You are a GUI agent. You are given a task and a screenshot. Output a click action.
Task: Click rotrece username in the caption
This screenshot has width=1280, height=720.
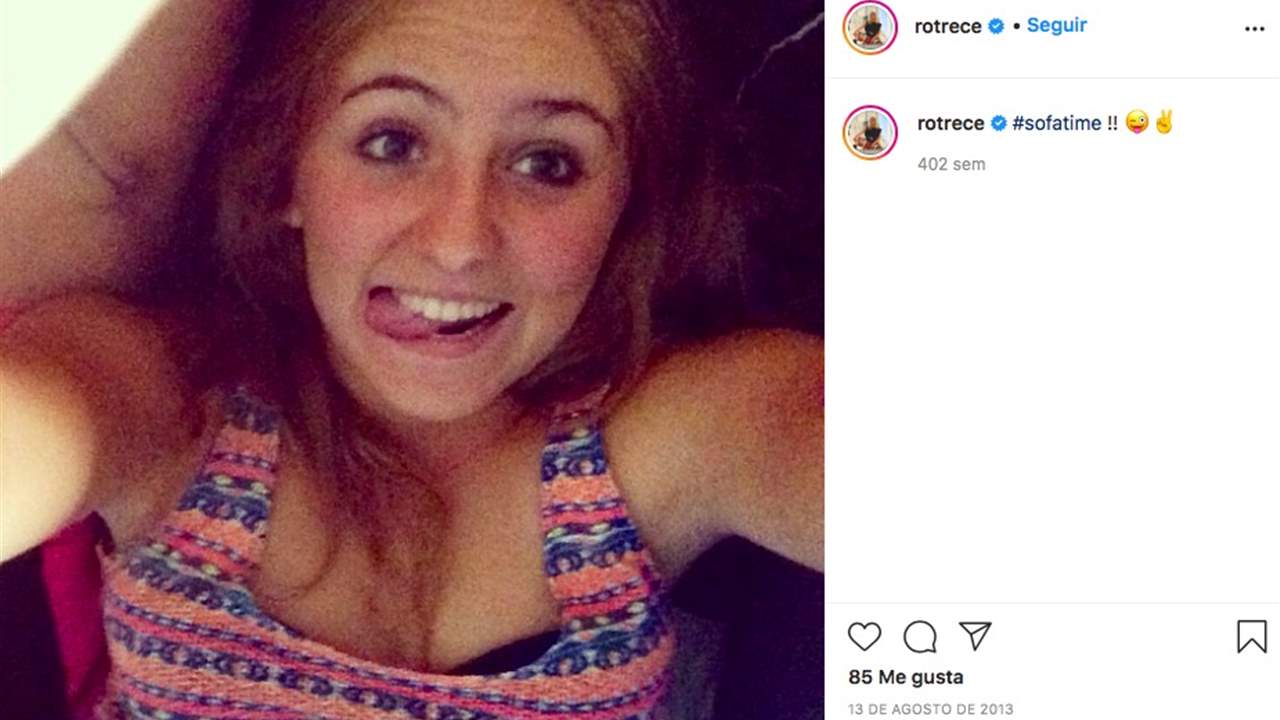[951, 123]
